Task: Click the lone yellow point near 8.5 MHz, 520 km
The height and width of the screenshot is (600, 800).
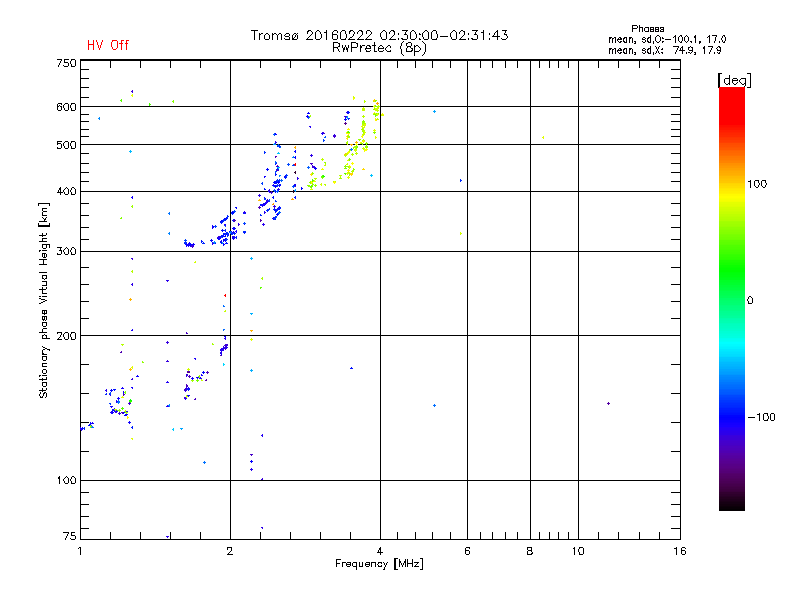Action: coord(543,137)
